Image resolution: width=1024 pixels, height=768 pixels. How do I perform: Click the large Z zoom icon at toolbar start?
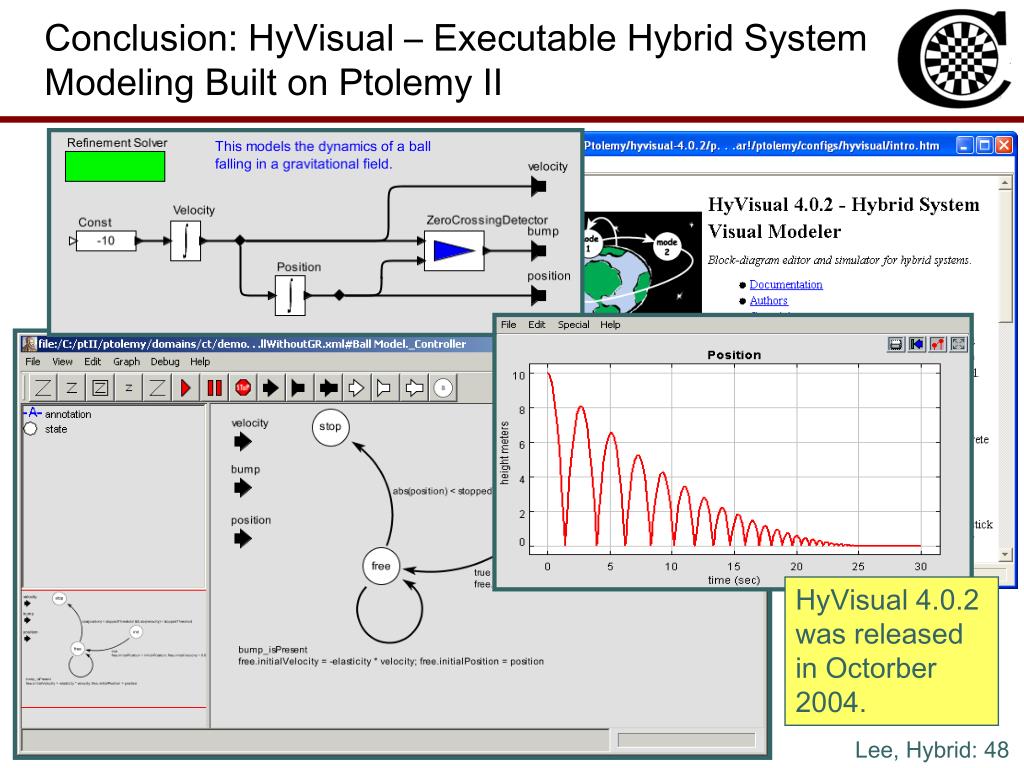click(x=42, y=388)
